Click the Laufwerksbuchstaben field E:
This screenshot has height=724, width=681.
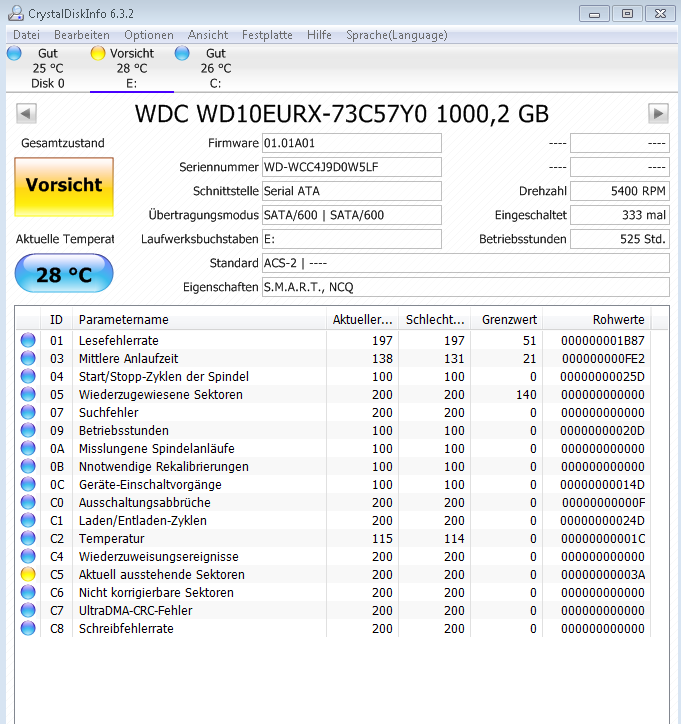click(352, 239)
